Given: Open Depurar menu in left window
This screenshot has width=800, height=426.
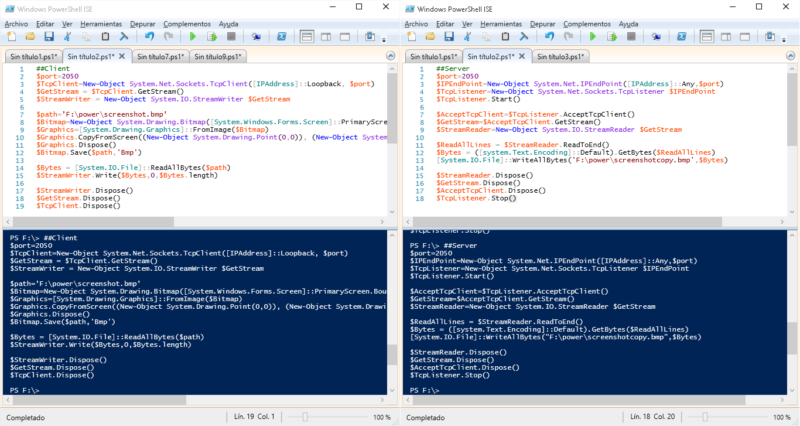Looking at the screenshot, I should (x=142, y=24).
